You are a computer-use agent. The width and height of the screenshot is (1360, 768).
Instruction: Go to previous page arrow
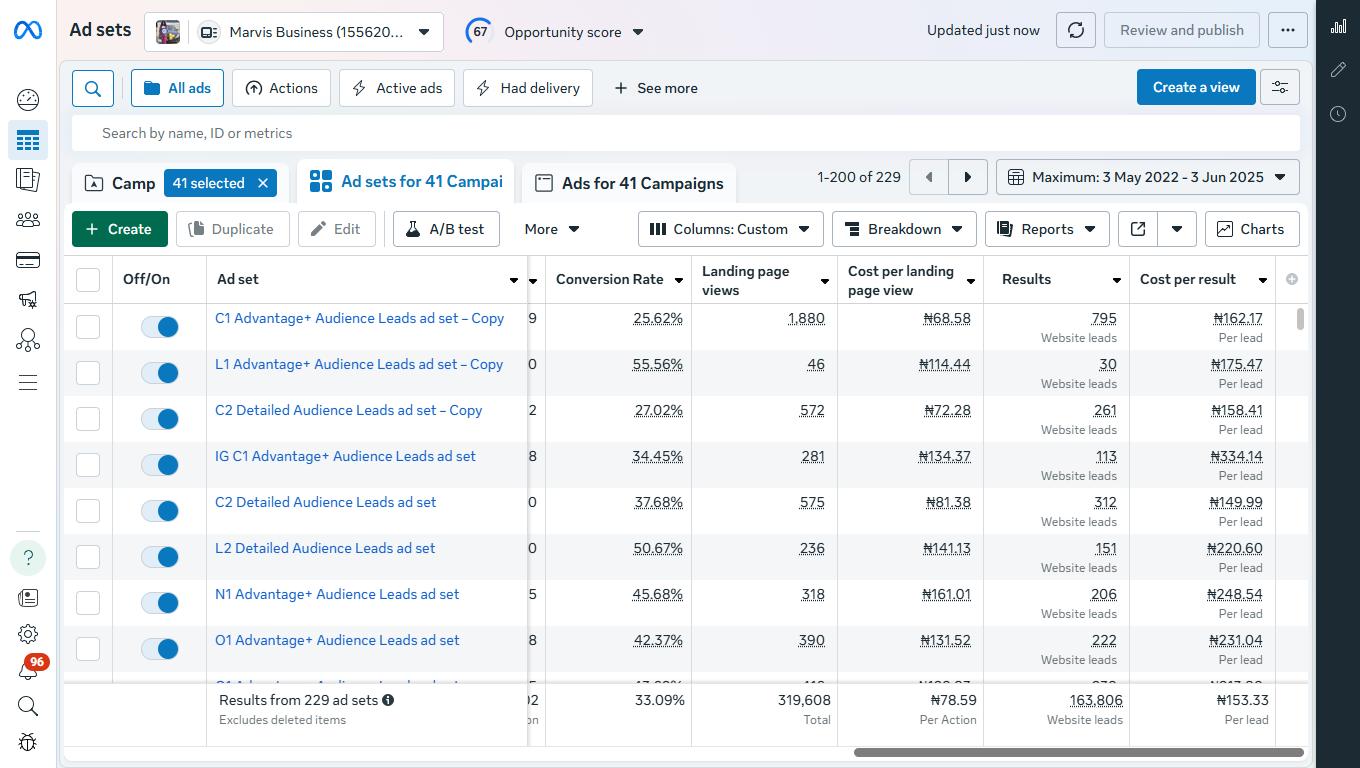(x=929, y=177)
